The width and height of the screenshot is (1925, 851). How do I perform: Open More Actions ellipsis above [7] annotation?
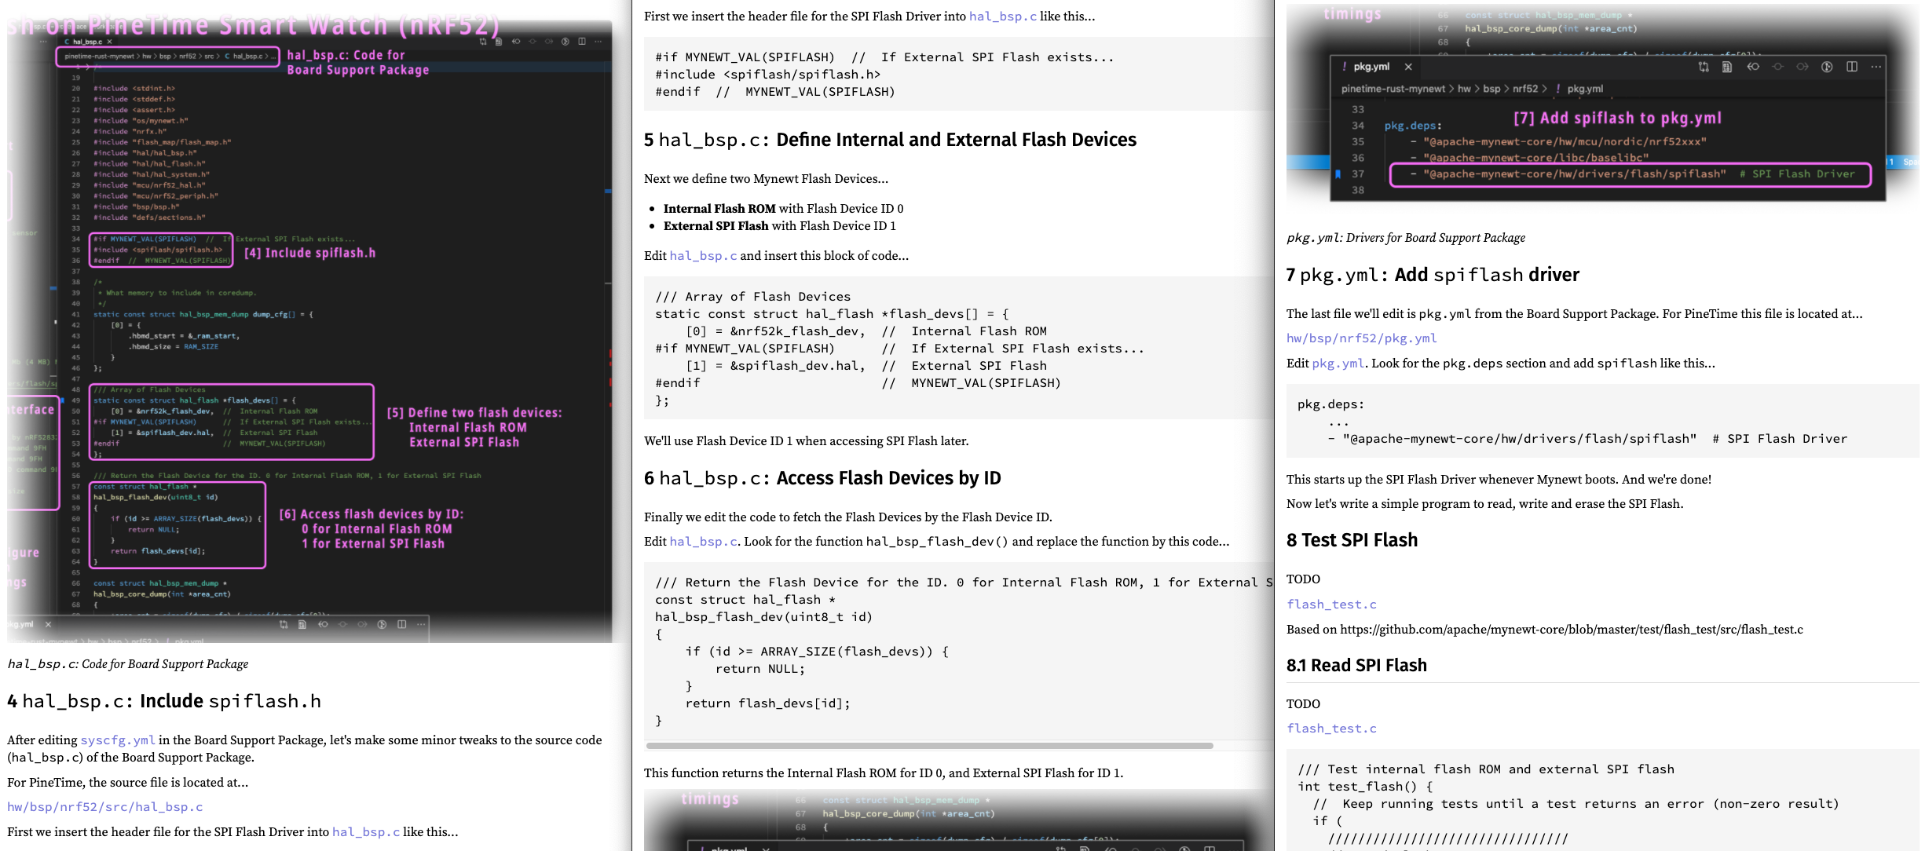click(1876, 67)
